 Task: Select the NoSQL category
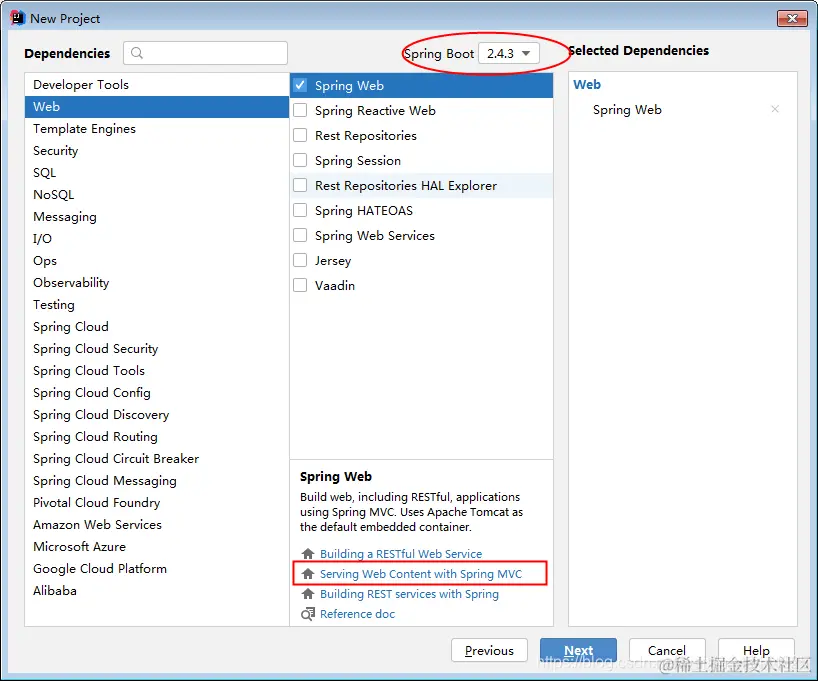(157, 195)
